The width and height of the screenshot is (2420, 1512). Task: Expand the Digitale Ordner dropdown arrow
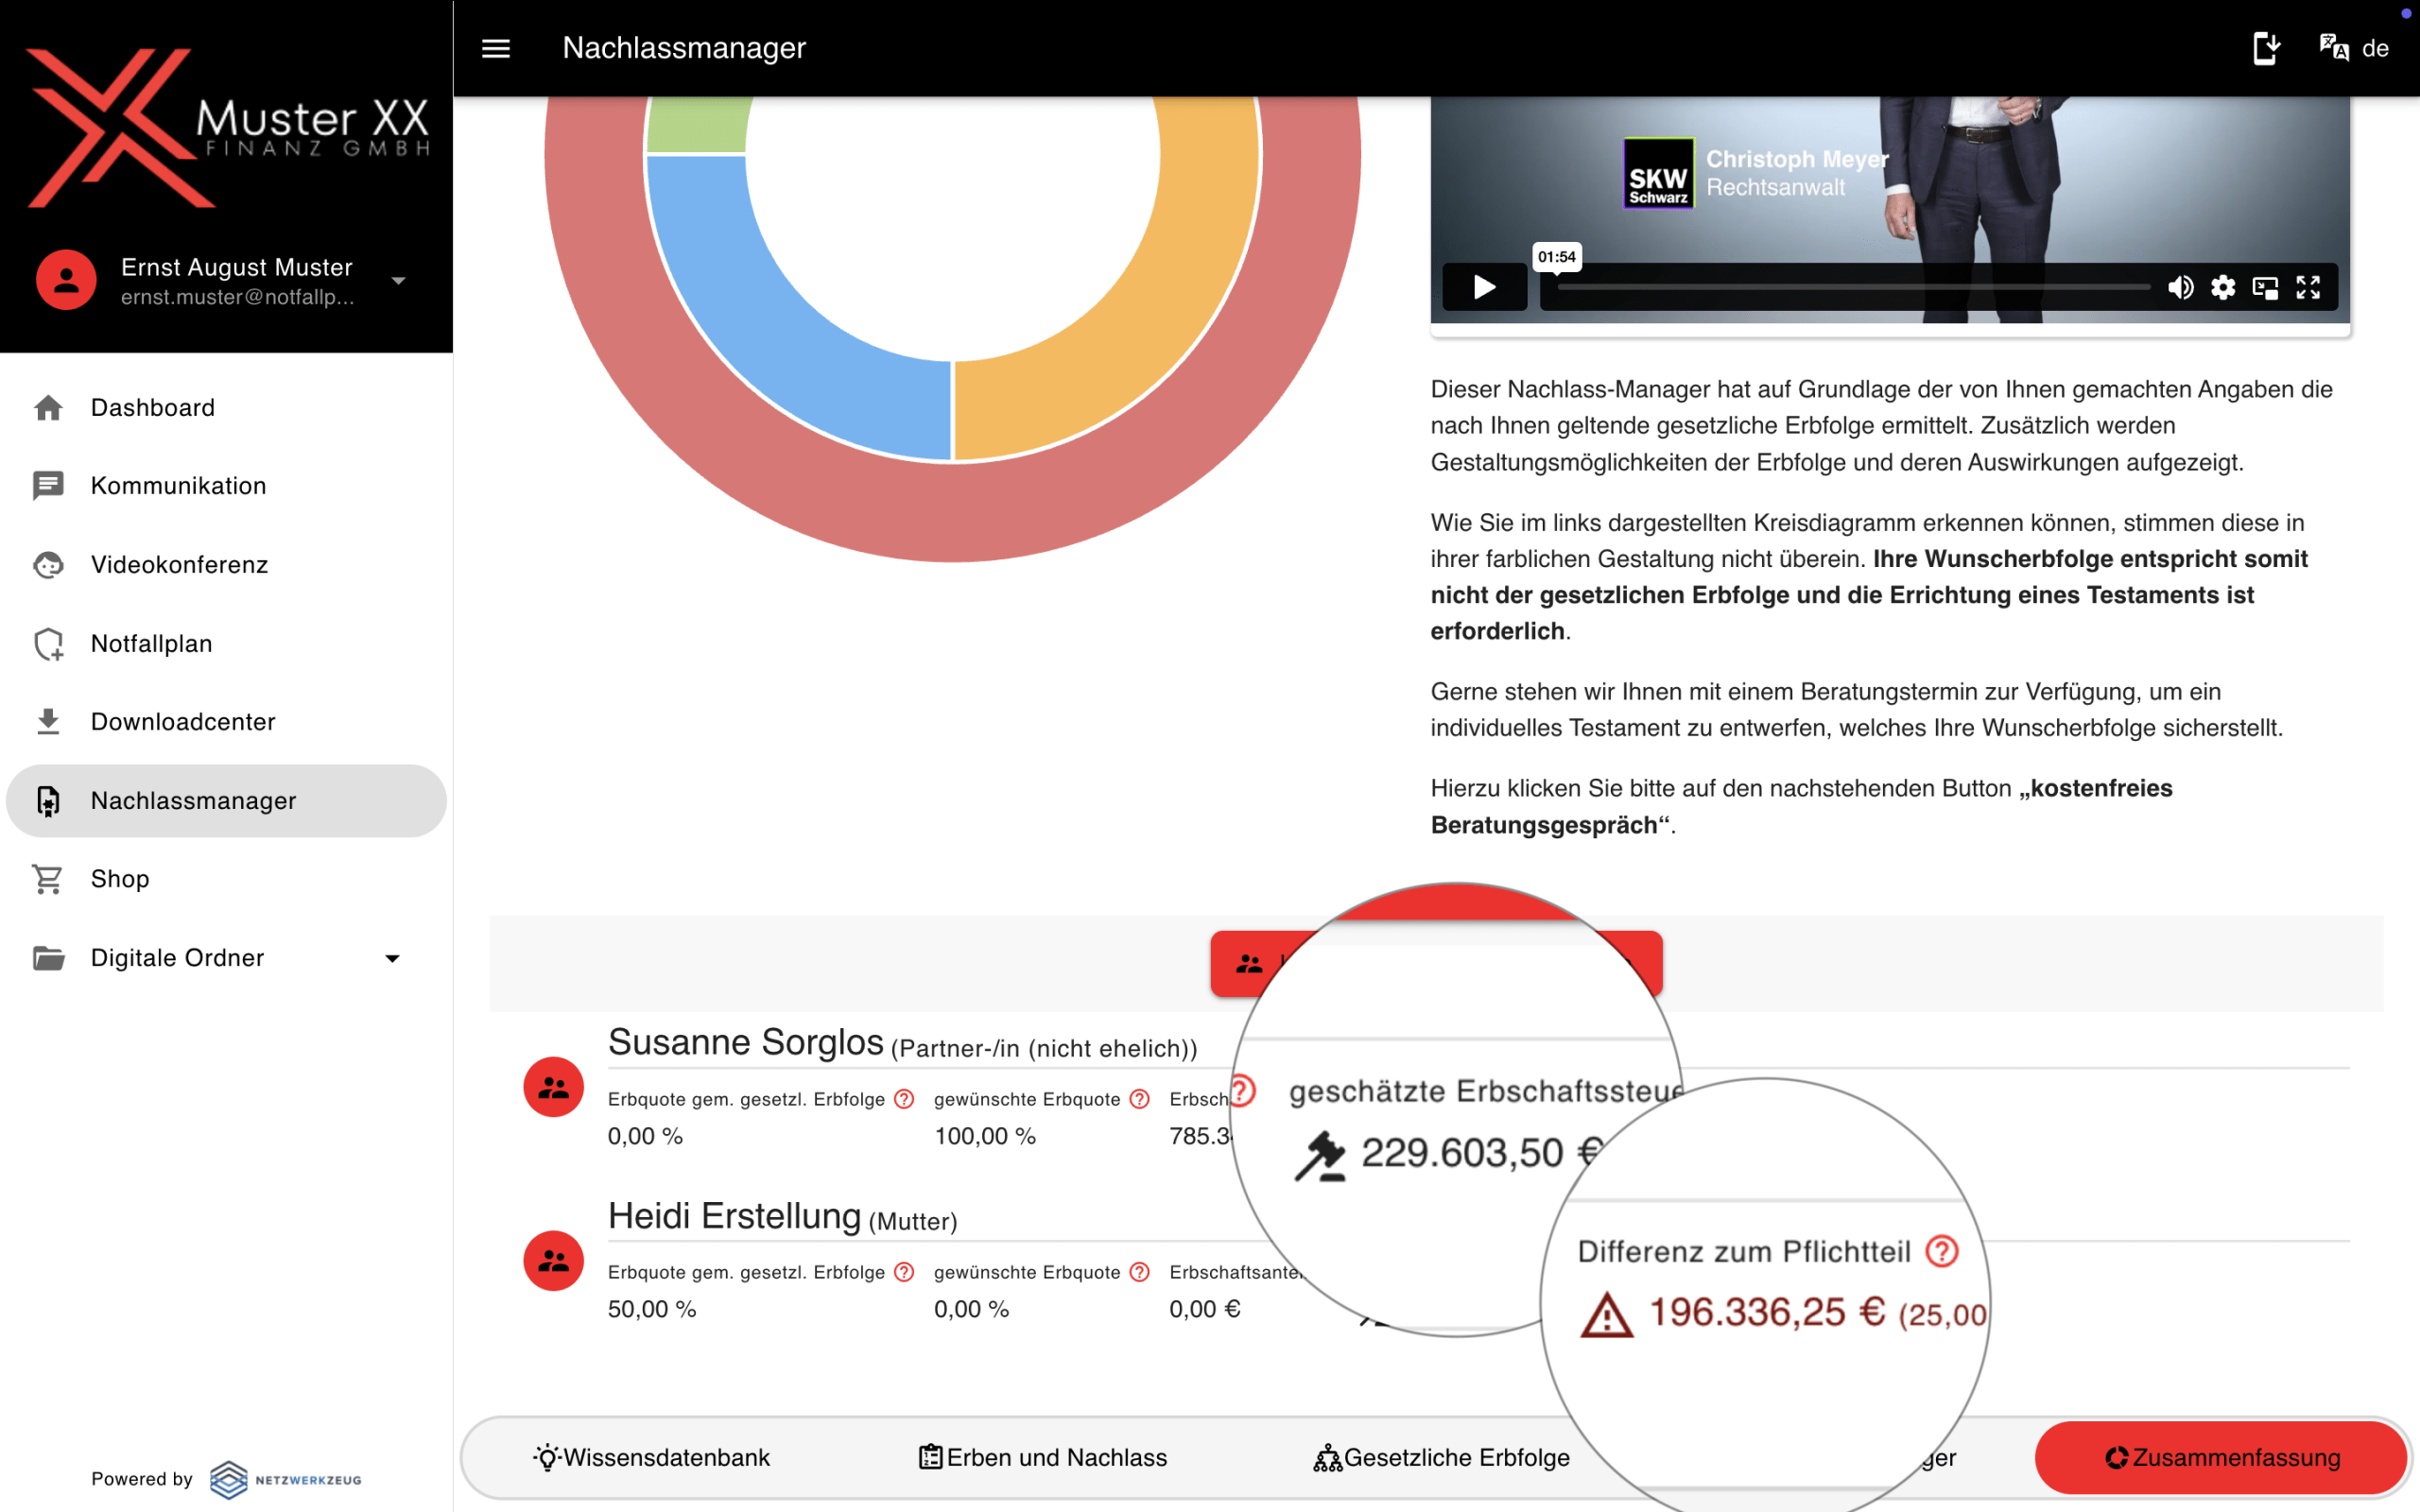[x=393, y=958]
